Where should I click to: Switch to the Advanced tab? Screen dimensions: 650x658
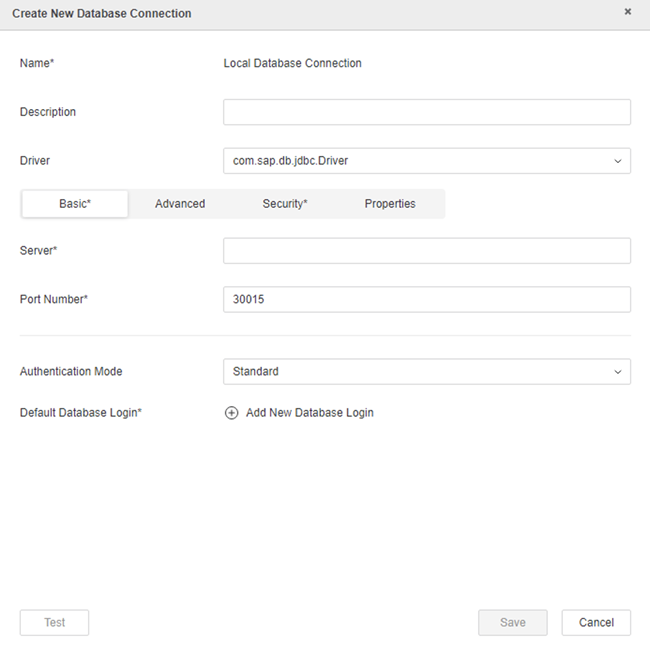click(x=180, y=204)
